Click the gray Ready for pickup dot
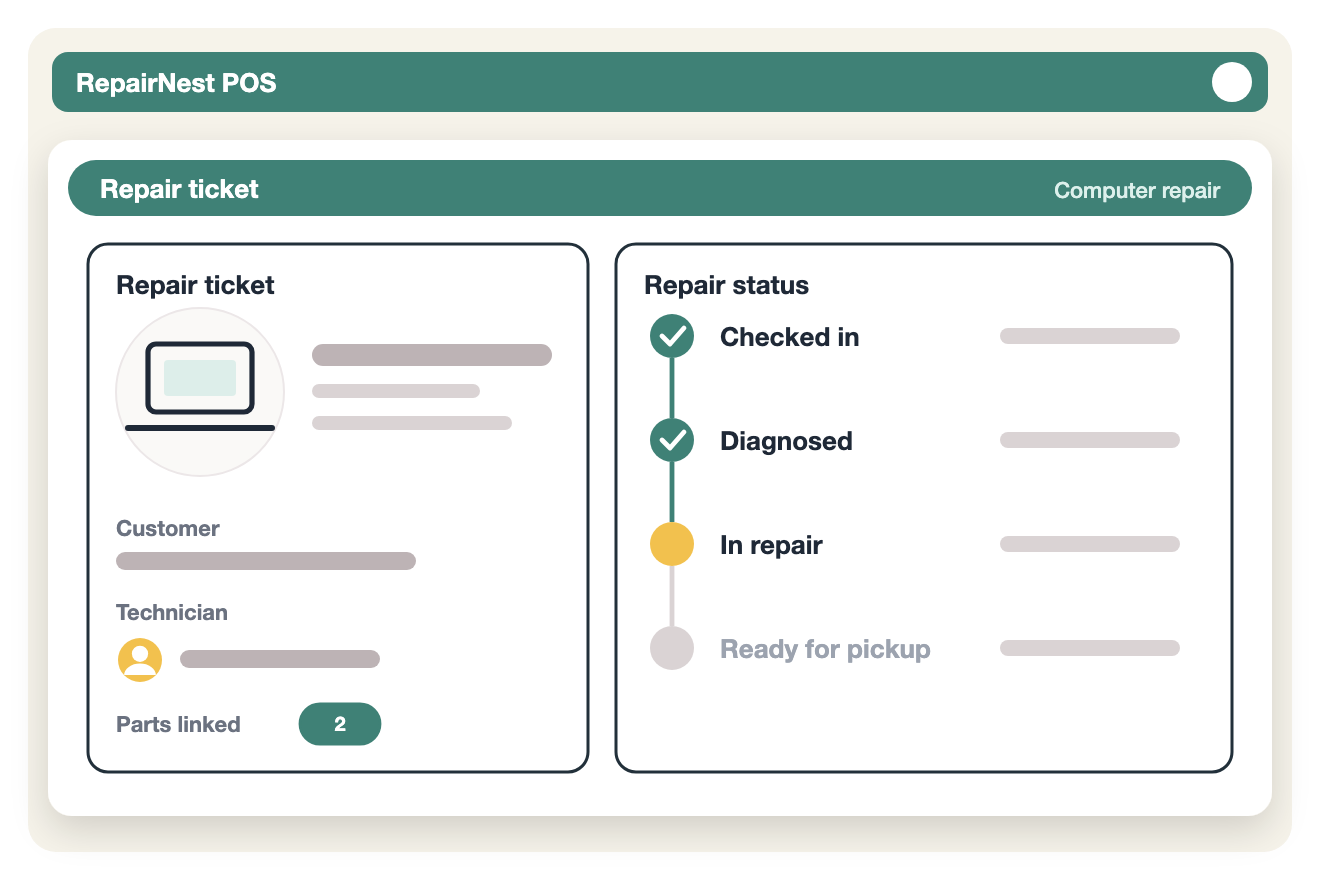The height and width of the screenshot is (880, 1320). 672,648
